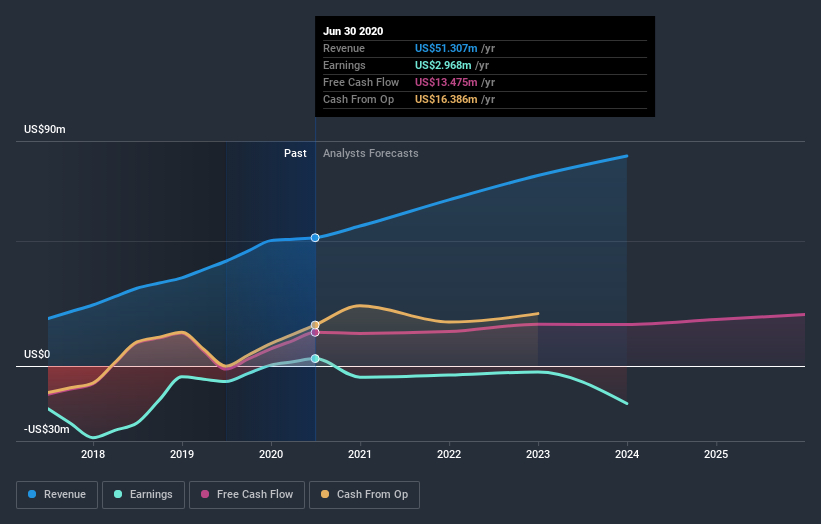Image resolution: width=821 pixels, height=524 pixels.
Task: Click the Past section label
Action: pos(295,153)
